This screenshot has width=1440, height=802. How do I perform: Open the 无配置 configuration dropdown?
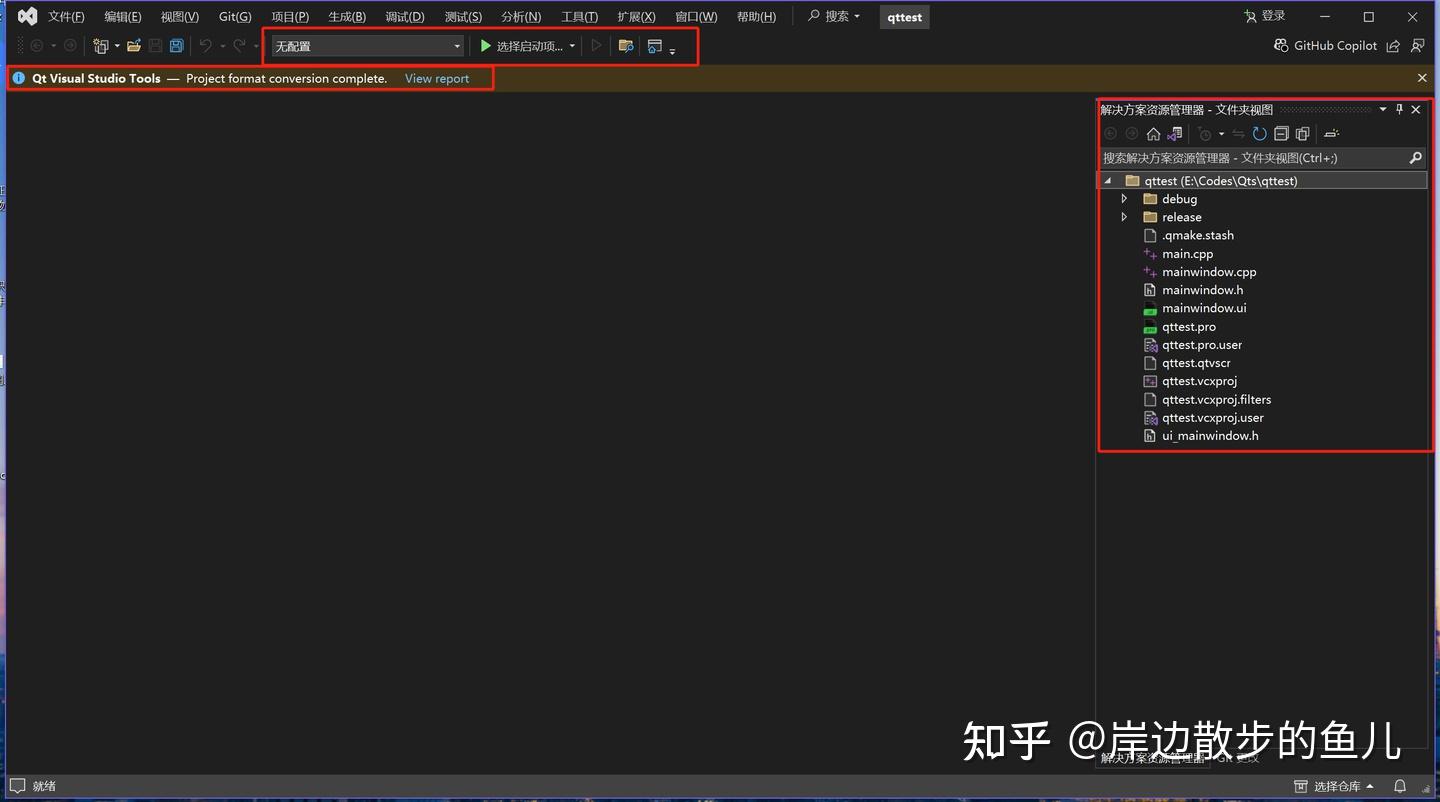[x=456, y=46]
